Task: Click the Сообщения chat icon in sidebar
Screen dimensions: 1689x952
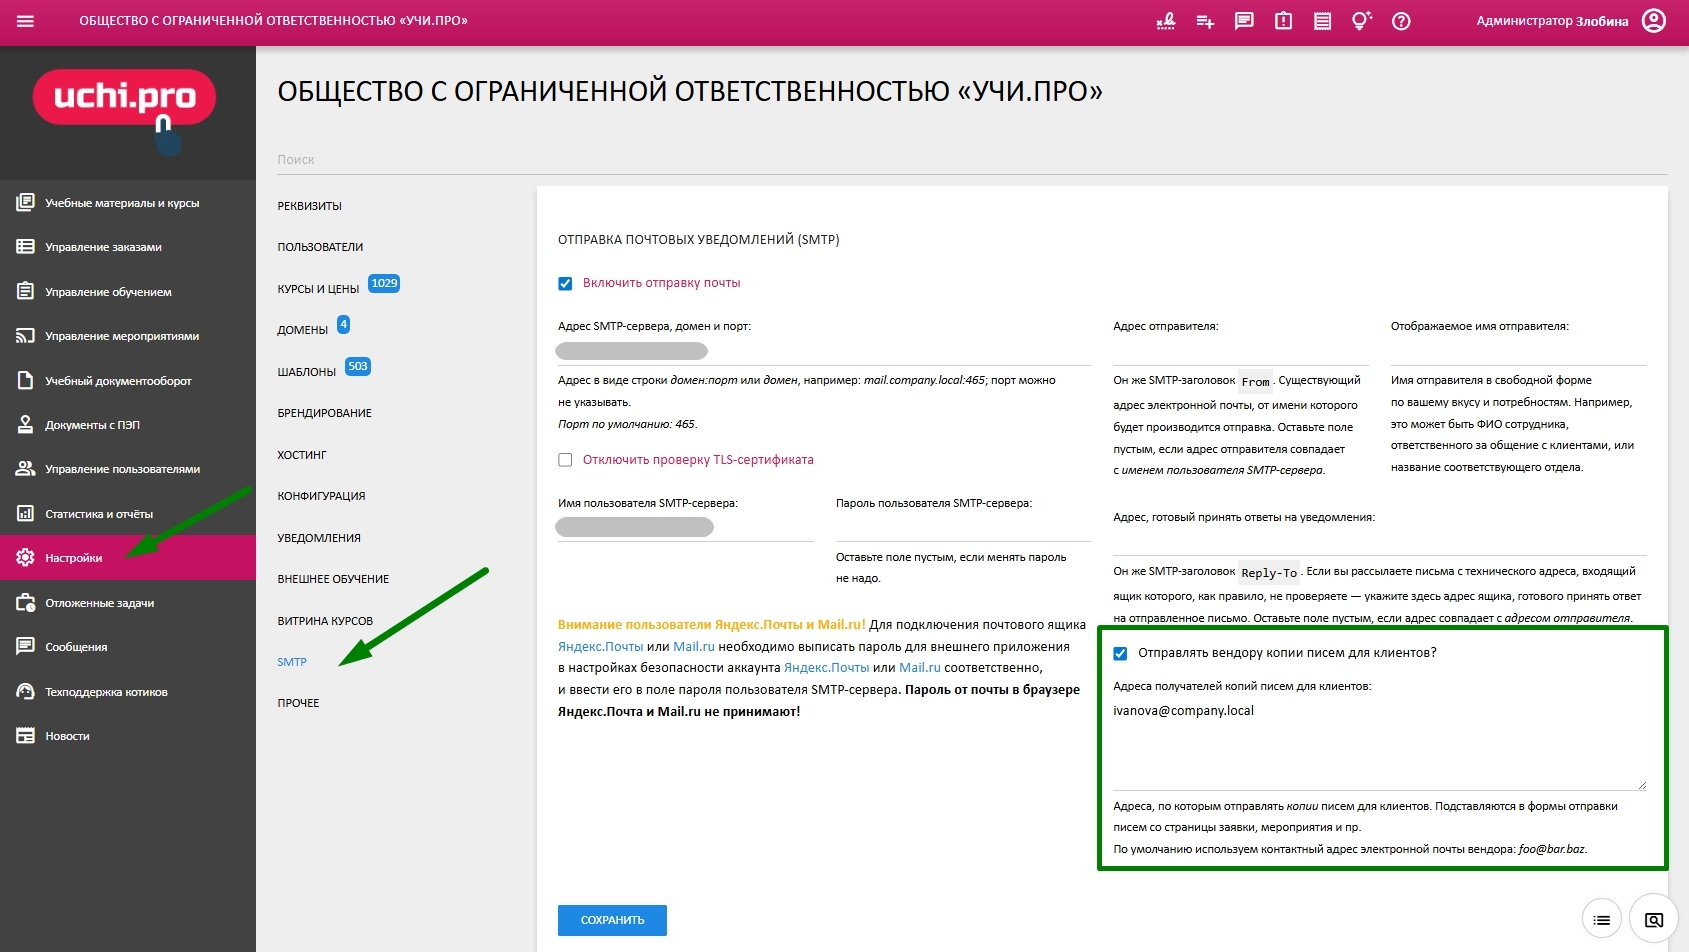Action: [26, 647]
